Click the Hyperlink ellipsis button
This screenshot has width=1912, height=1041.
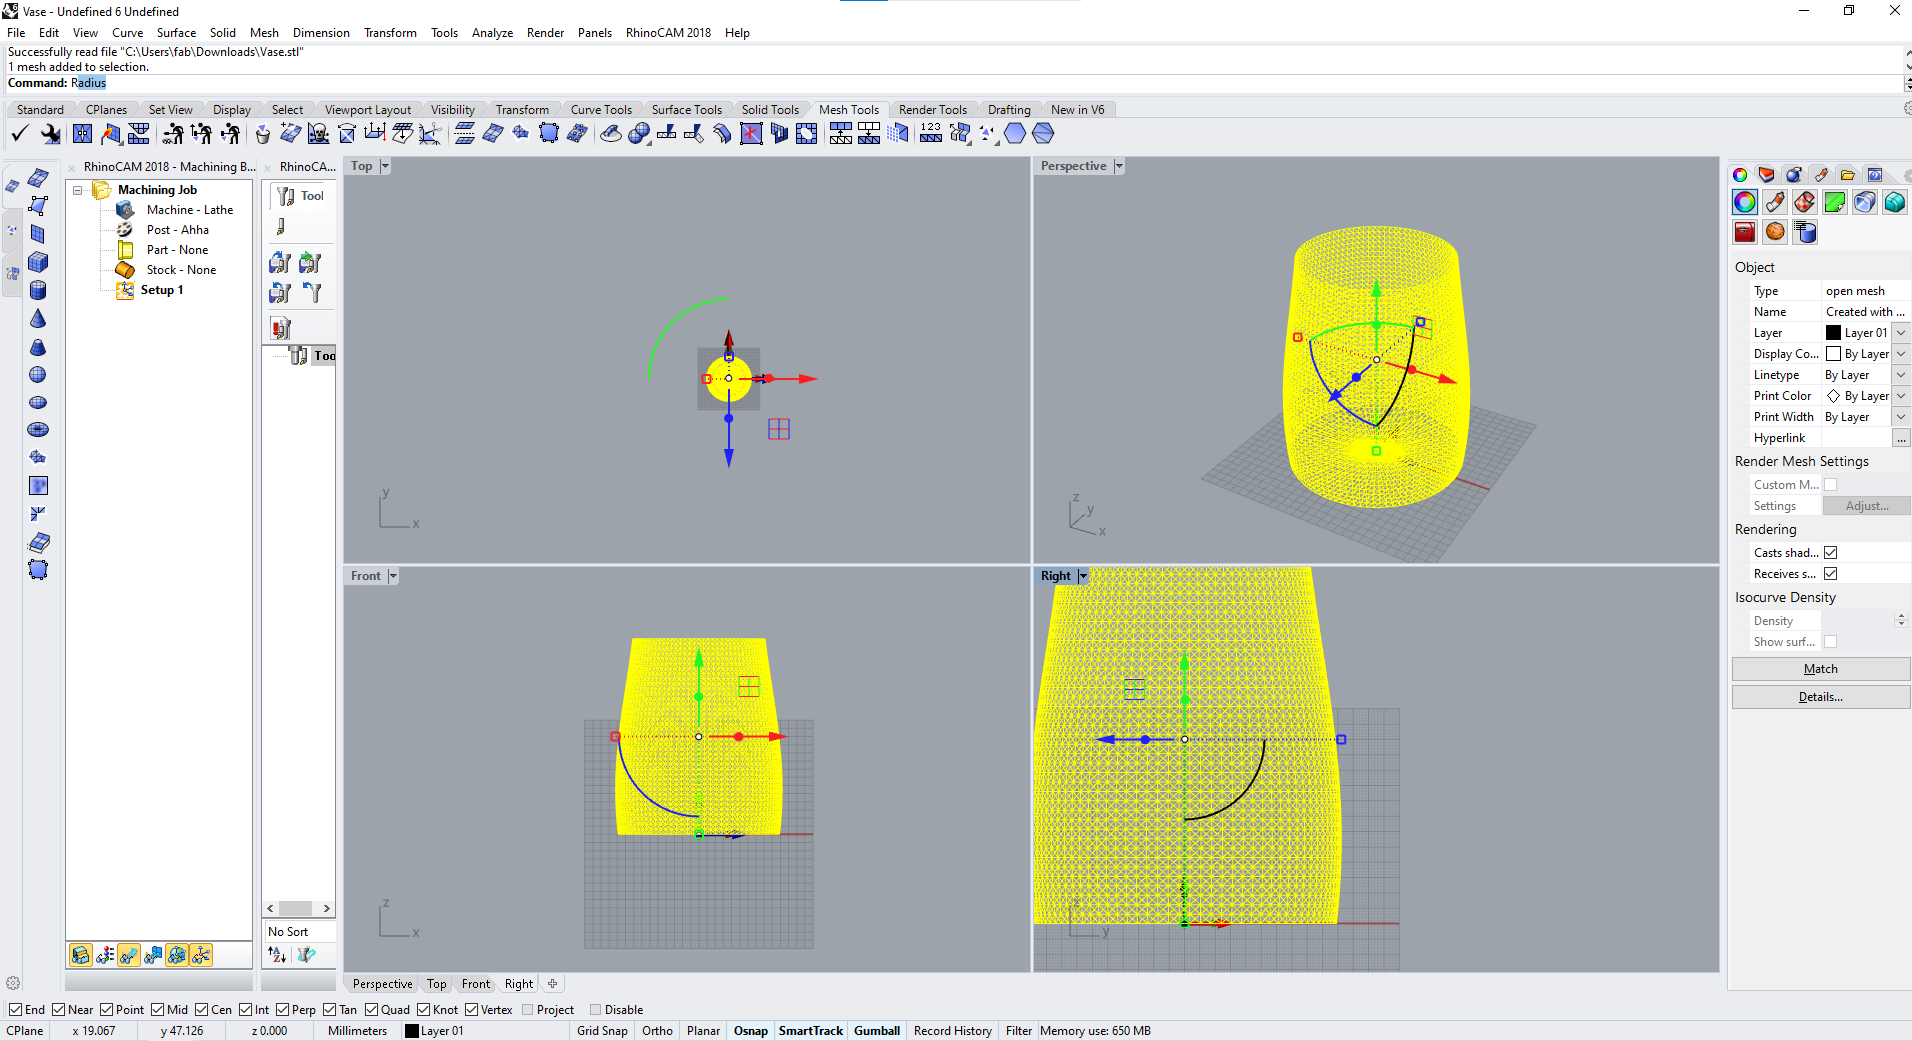(1901, 438)
